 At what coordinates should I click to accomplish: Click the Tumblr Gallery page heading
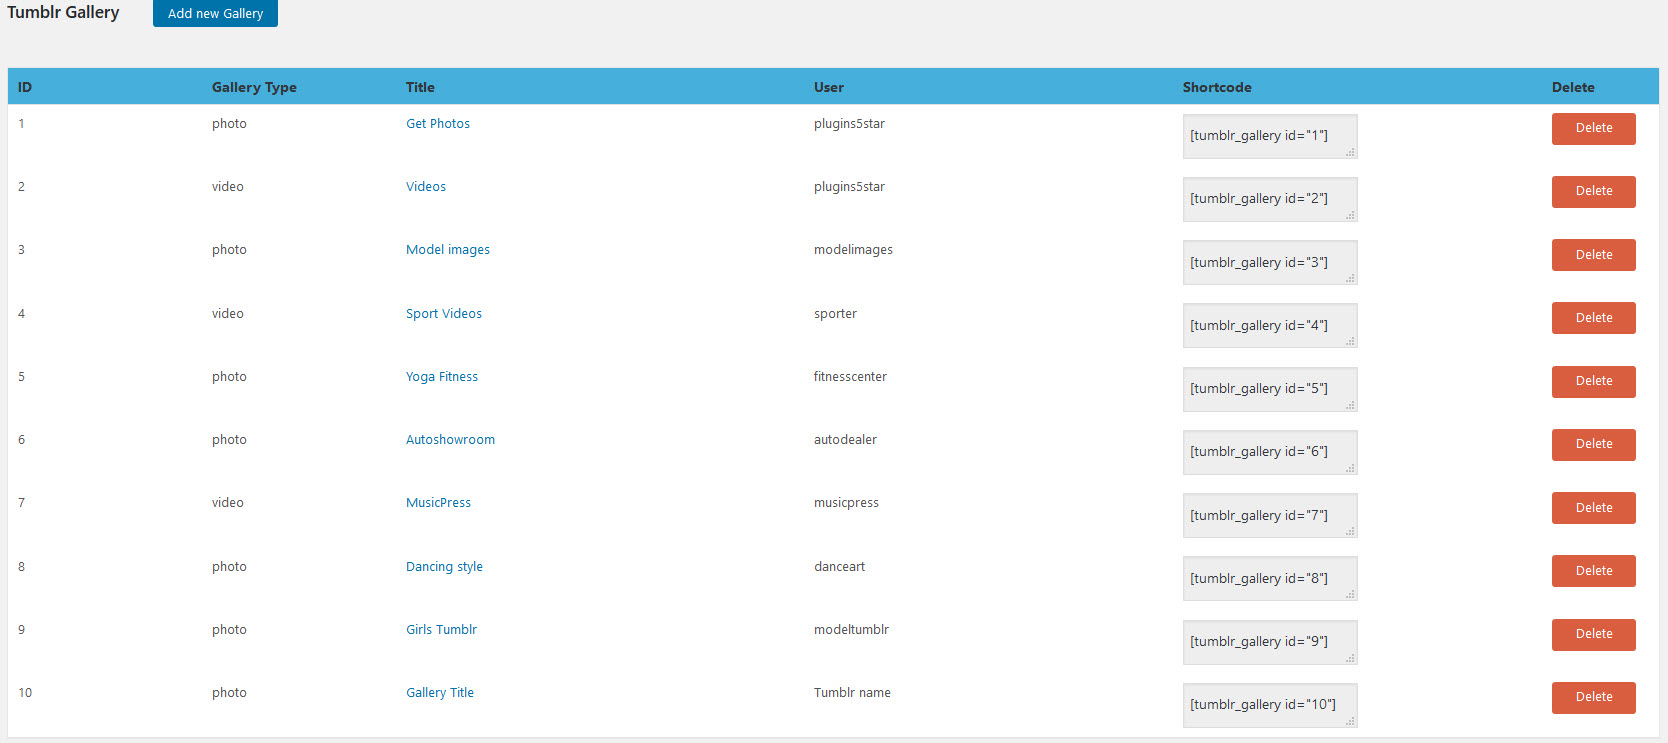click(x=63, y=12)
